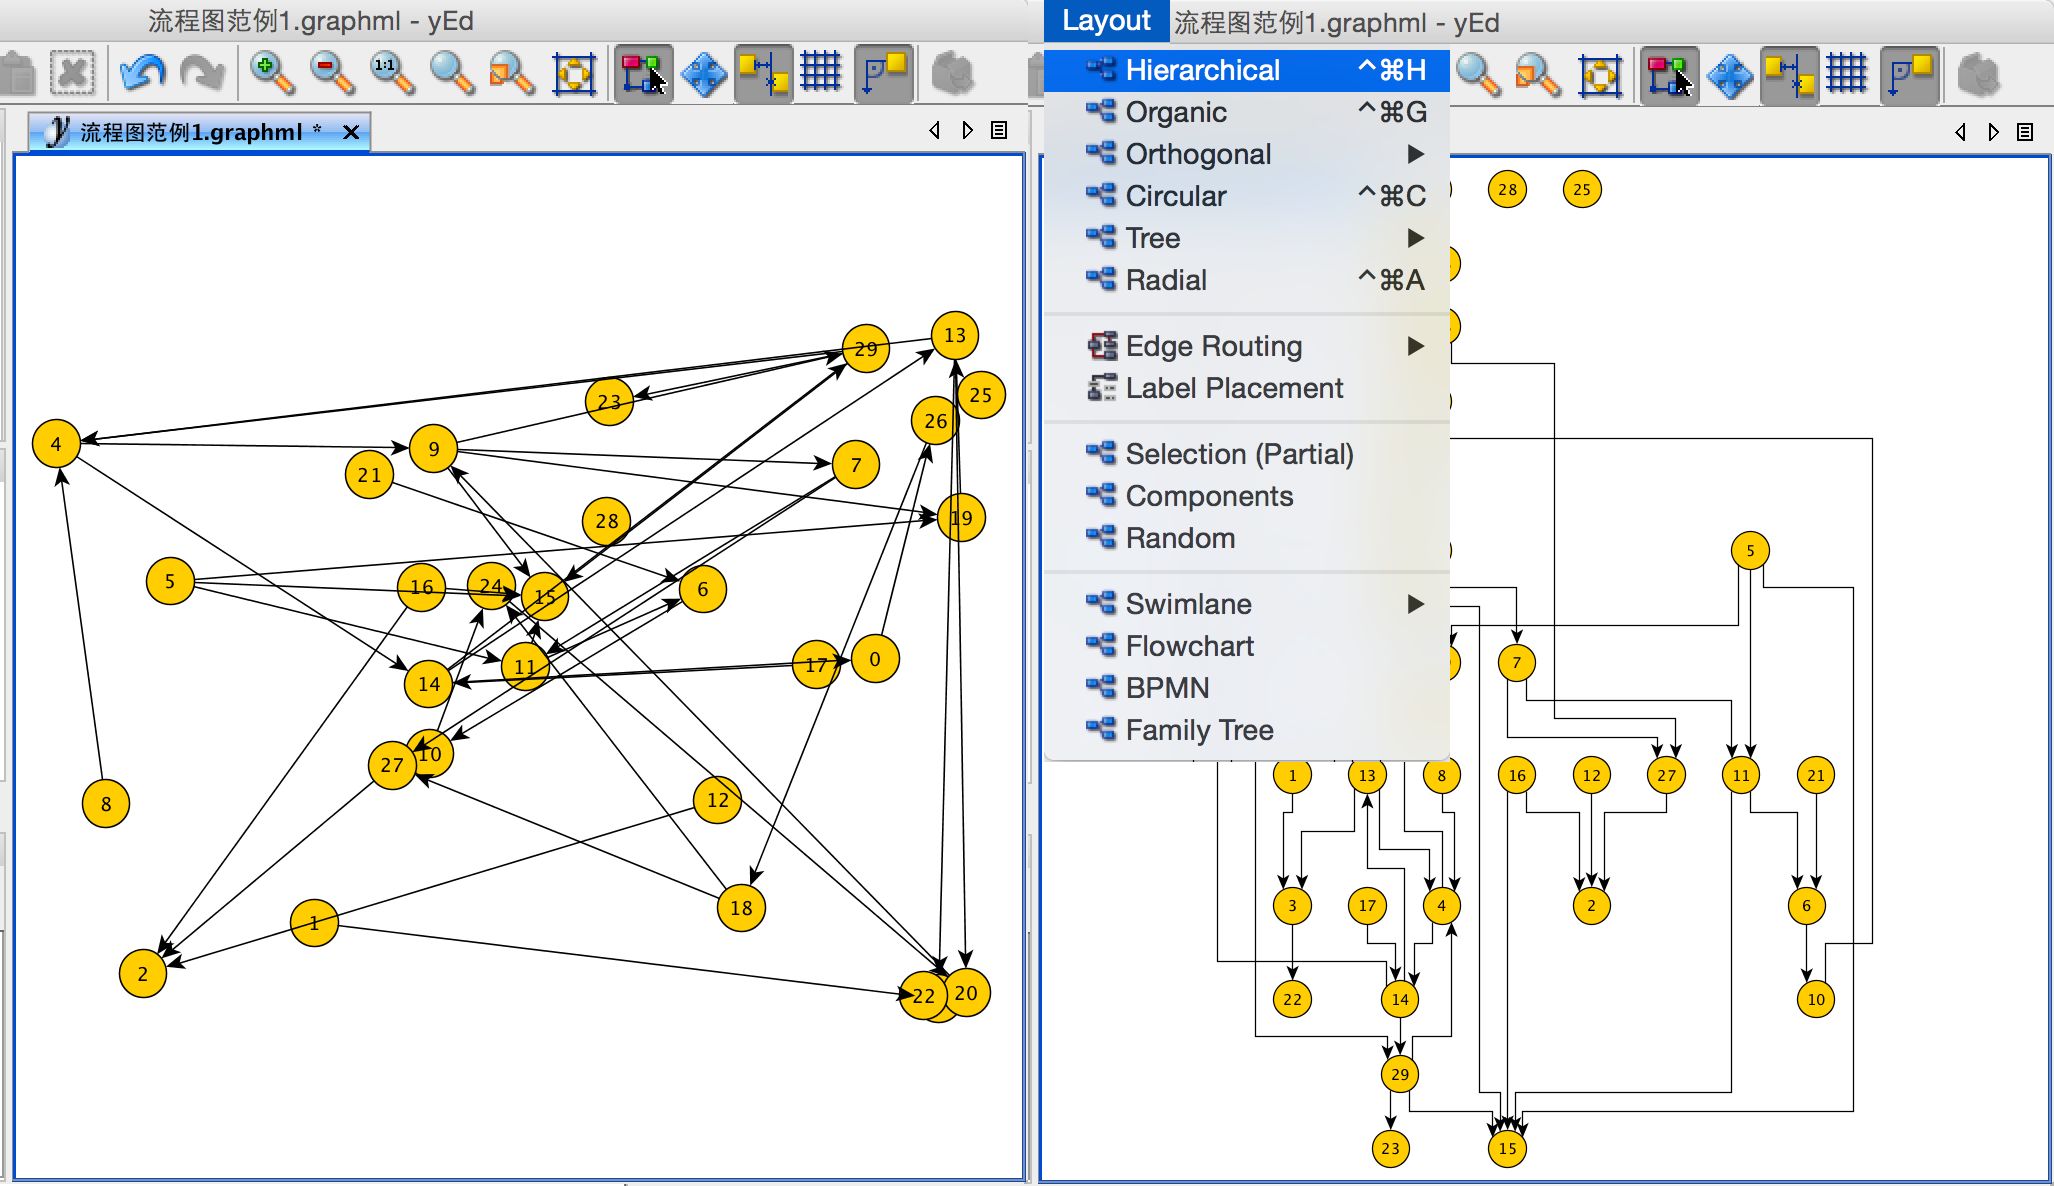Undo the last action
The height and width of the screenshot is (1186, 2054).
[x=142, y=71]
